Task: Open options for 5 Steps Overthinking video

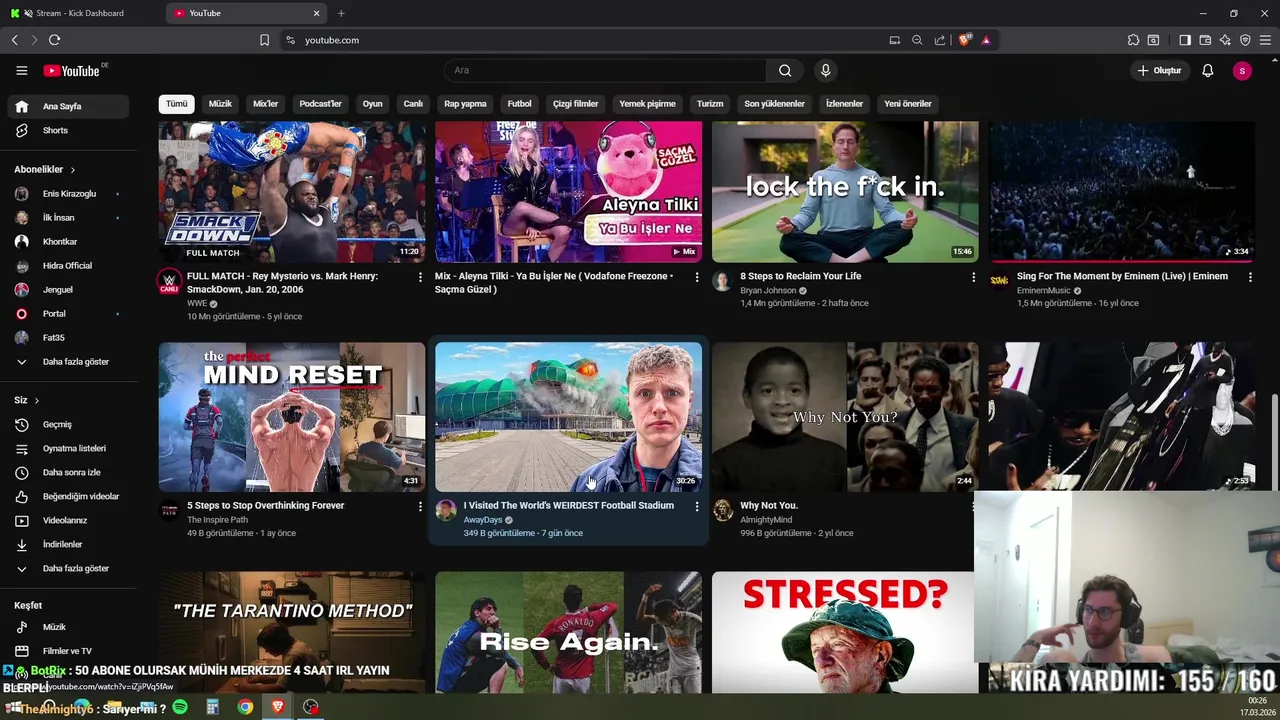Action: pos(420,507)
